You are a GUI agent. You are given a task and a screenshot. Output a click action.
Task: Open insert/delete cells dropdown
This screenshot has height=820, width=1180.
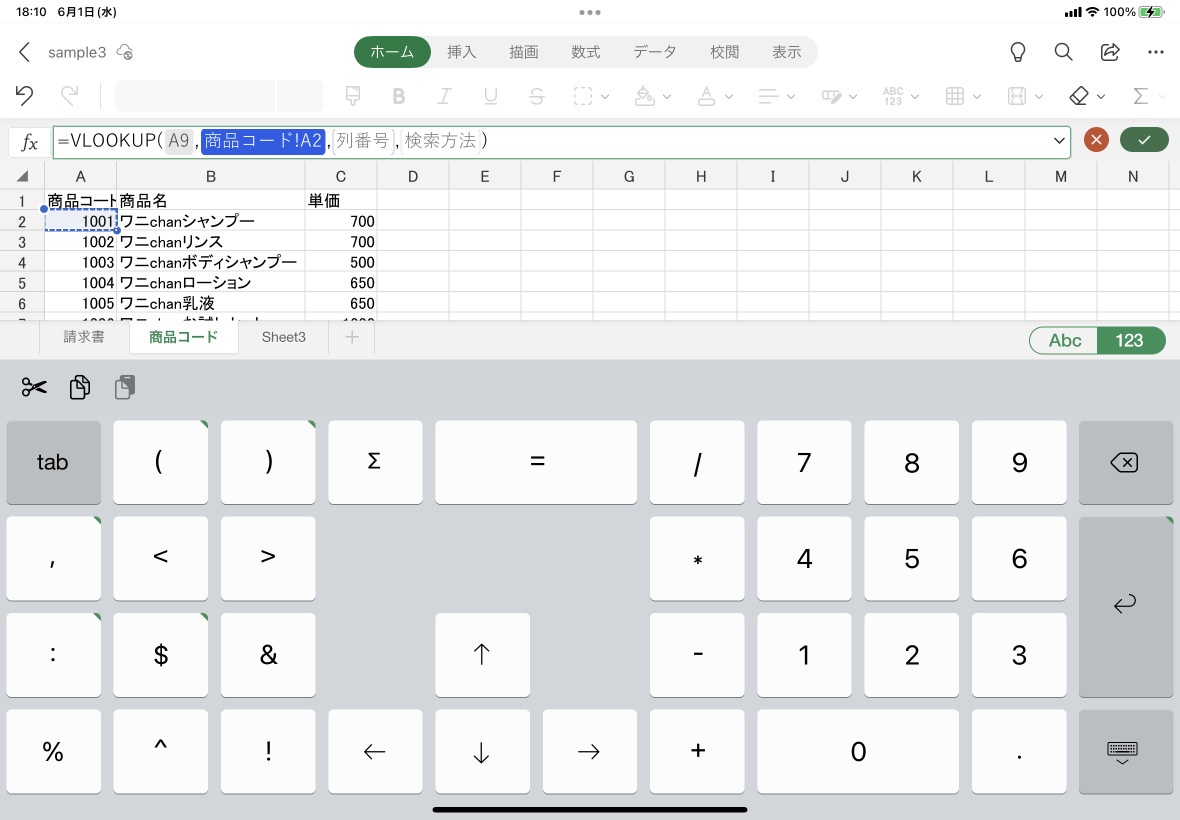coord(1025,96)
